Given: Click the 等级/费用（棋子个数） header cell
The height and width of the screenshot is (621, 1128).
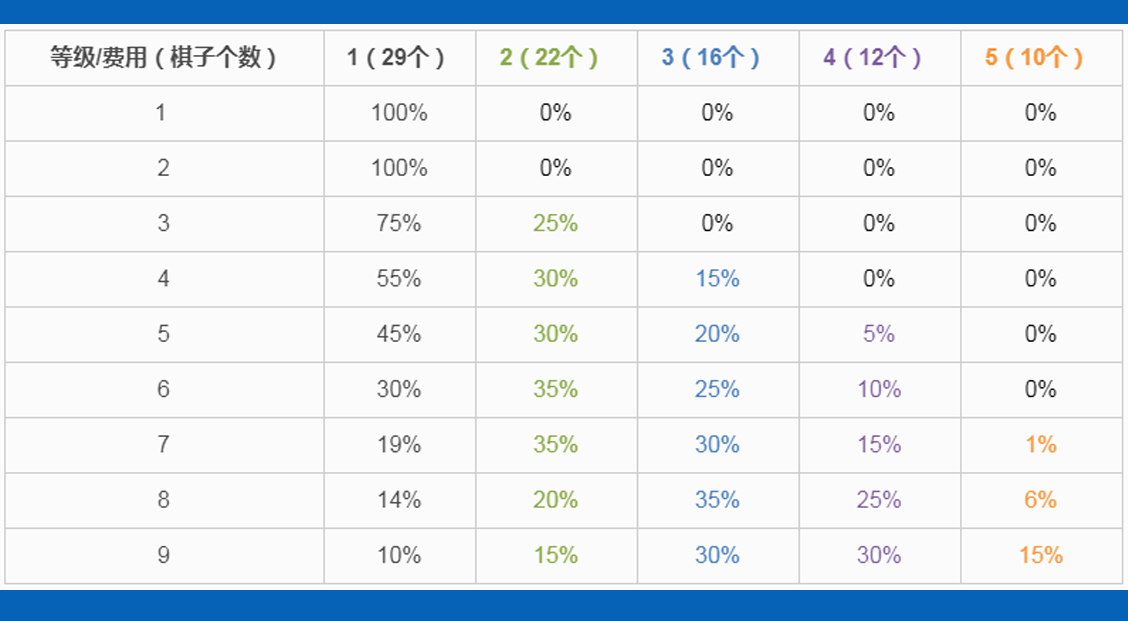Looking at the screenshot, I should (163, 58).
